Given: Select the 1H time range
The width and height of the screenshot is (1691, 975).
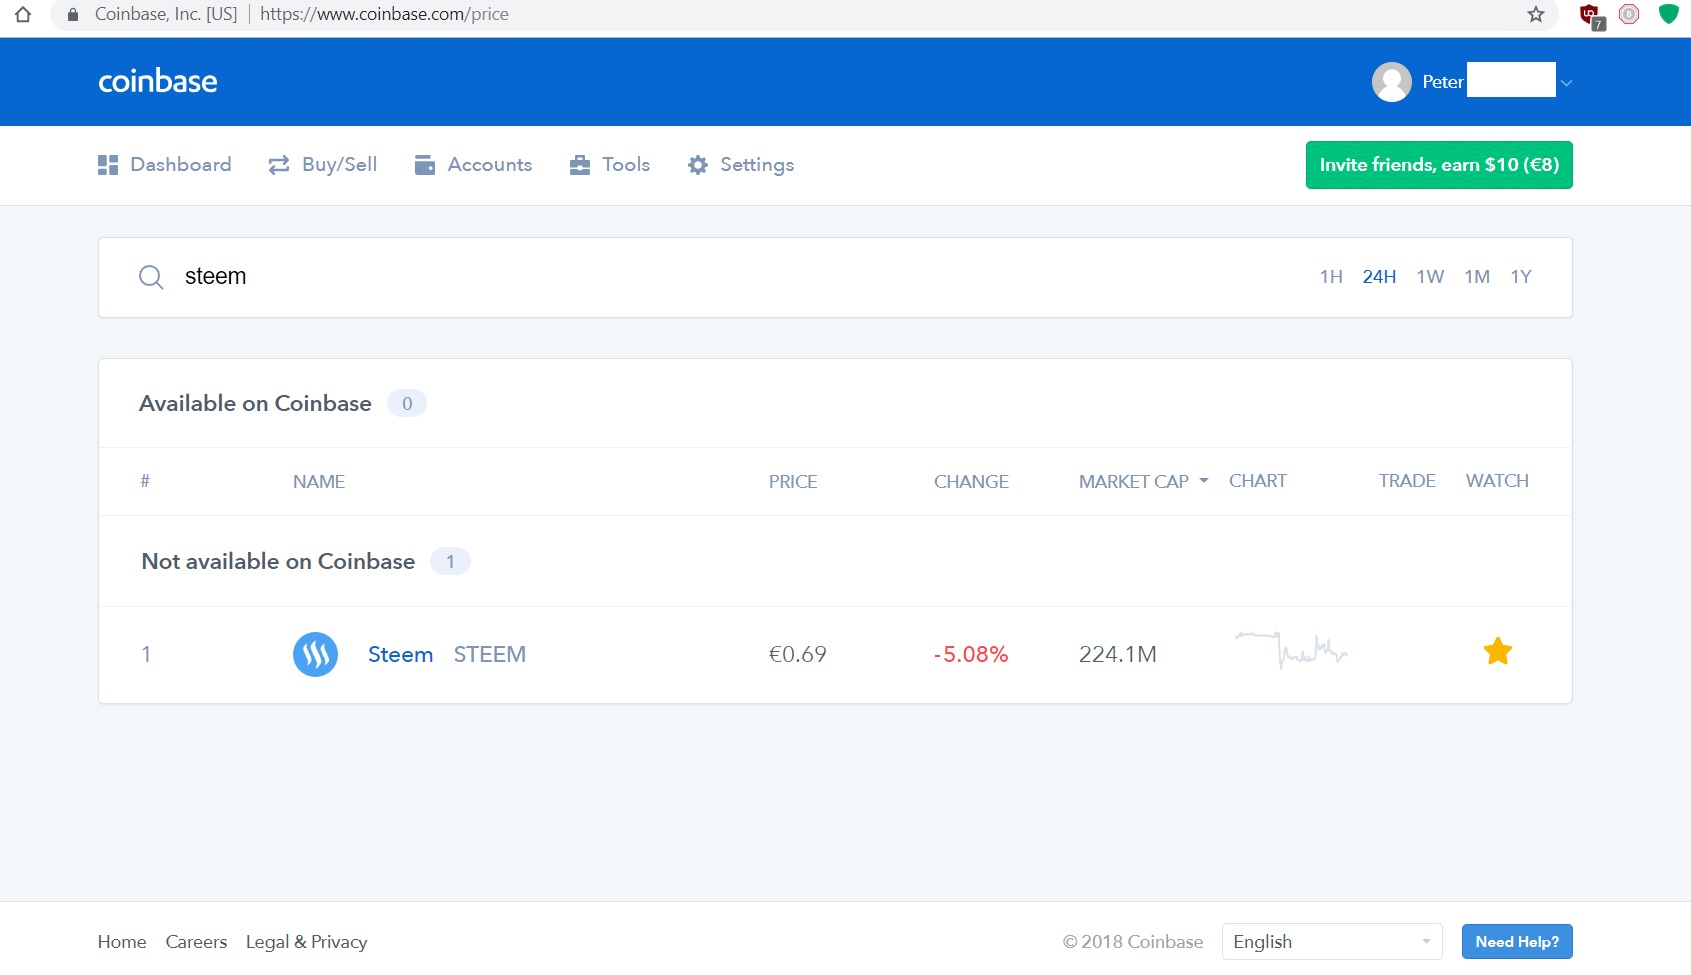Looking at the screenshot, I should click(x=1331, y=277).
